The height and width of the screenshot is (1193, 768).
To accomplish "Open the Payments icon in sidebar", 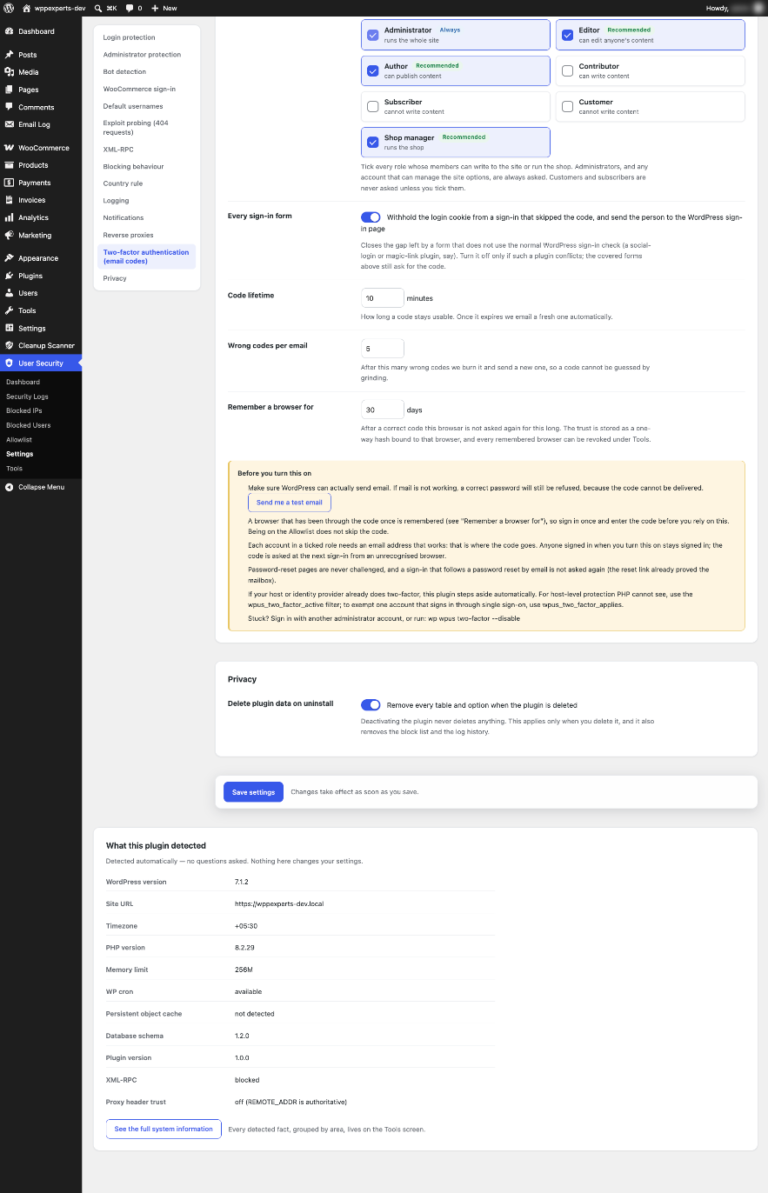I will (9, 183).
